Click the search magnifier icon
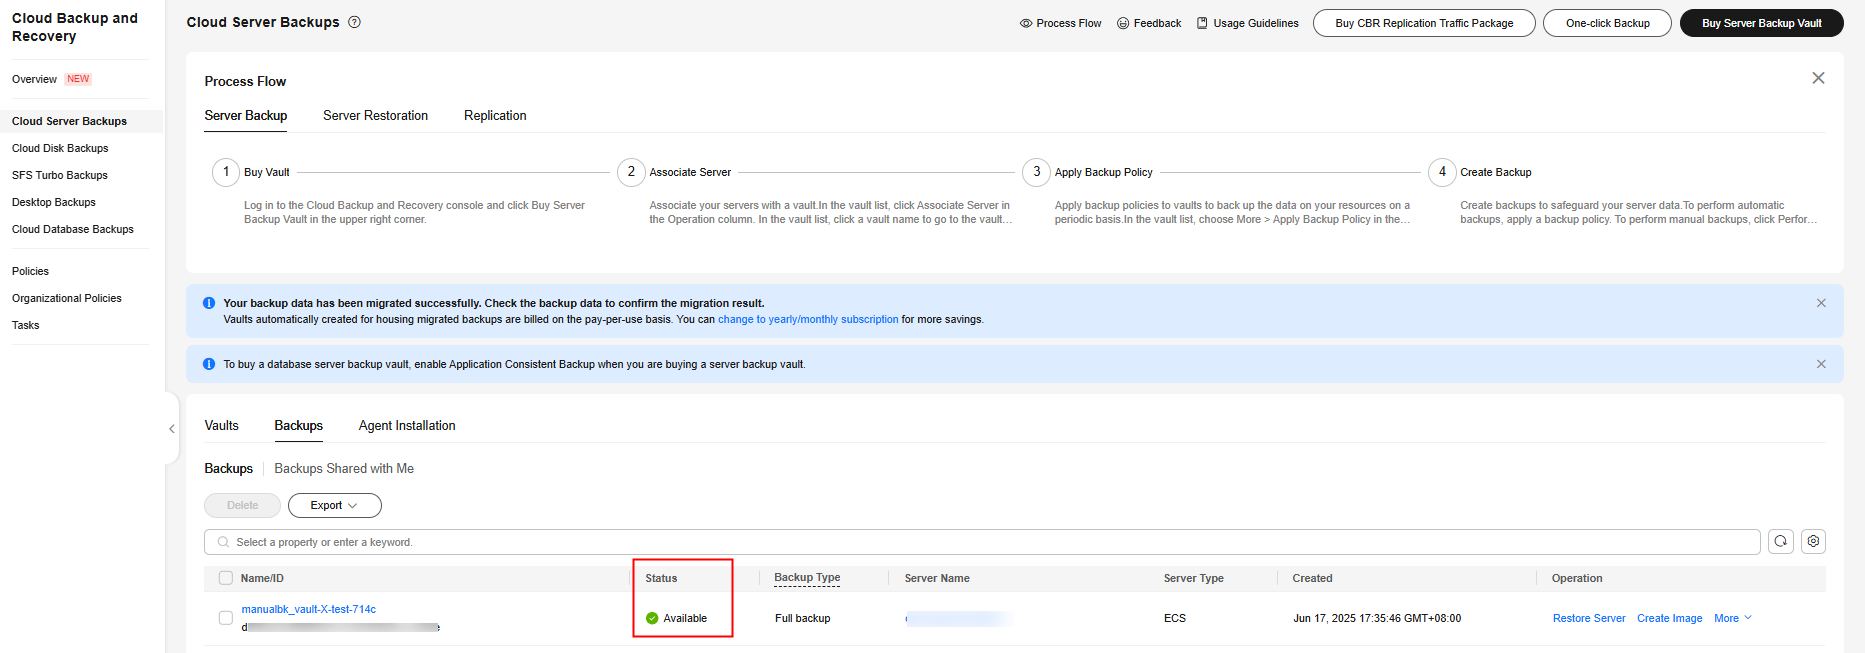1865x653 pixels. click(223, 542)
